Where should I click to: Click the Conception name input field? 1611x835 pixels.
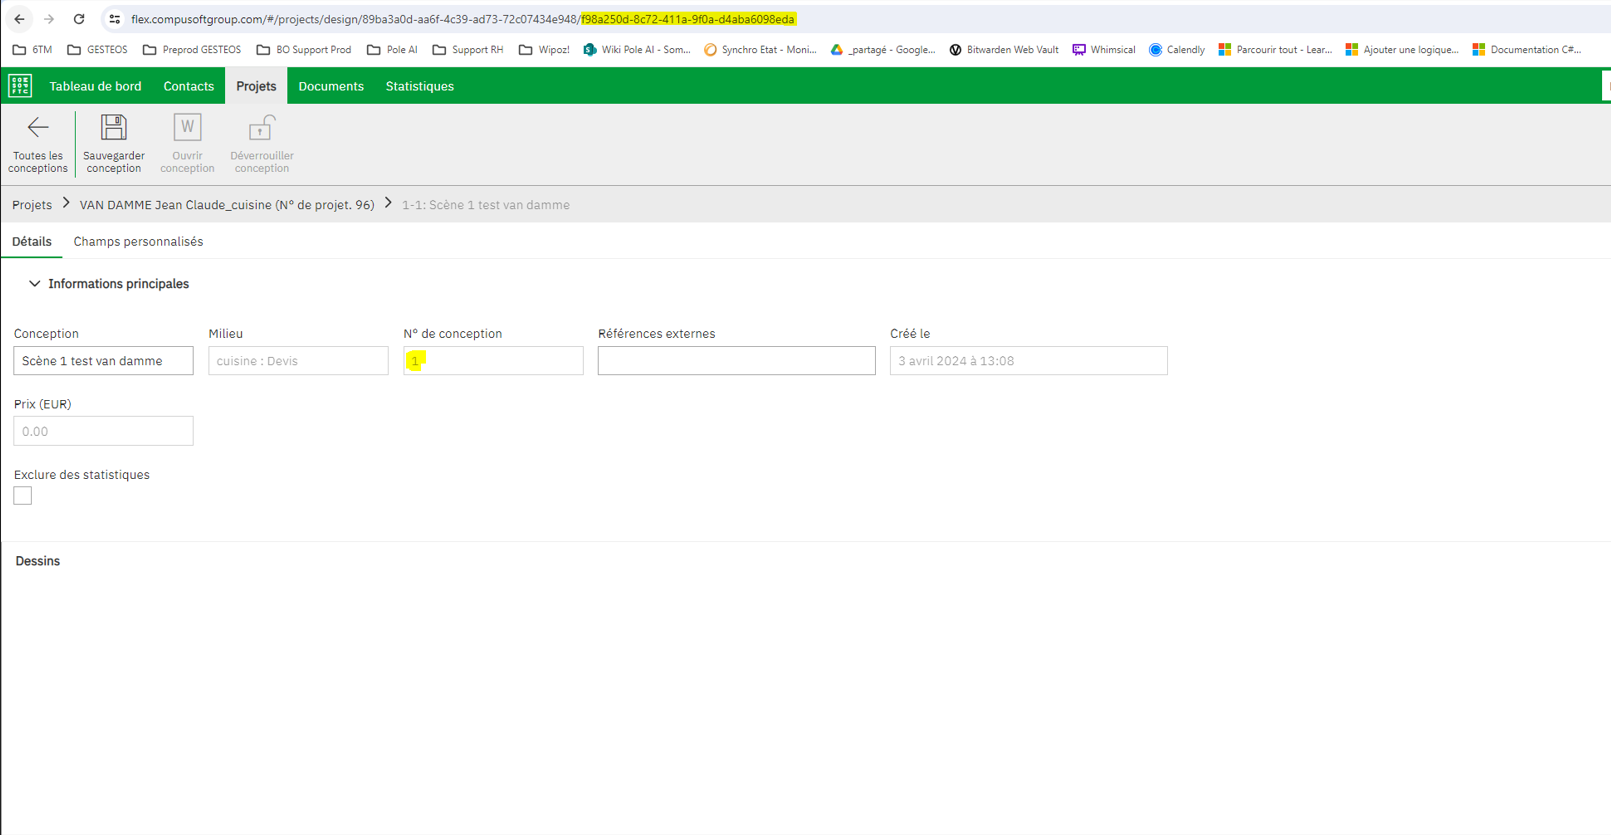103,361
